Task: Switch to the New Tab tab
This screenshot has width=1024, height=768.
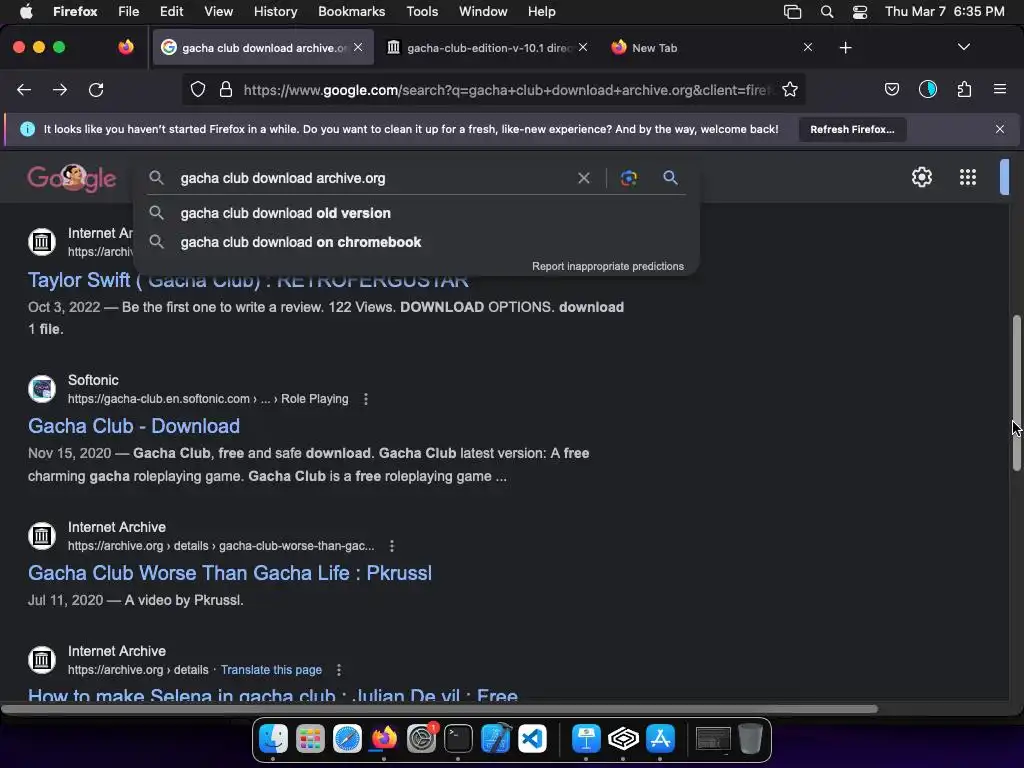Action: [x=709, y=48]
